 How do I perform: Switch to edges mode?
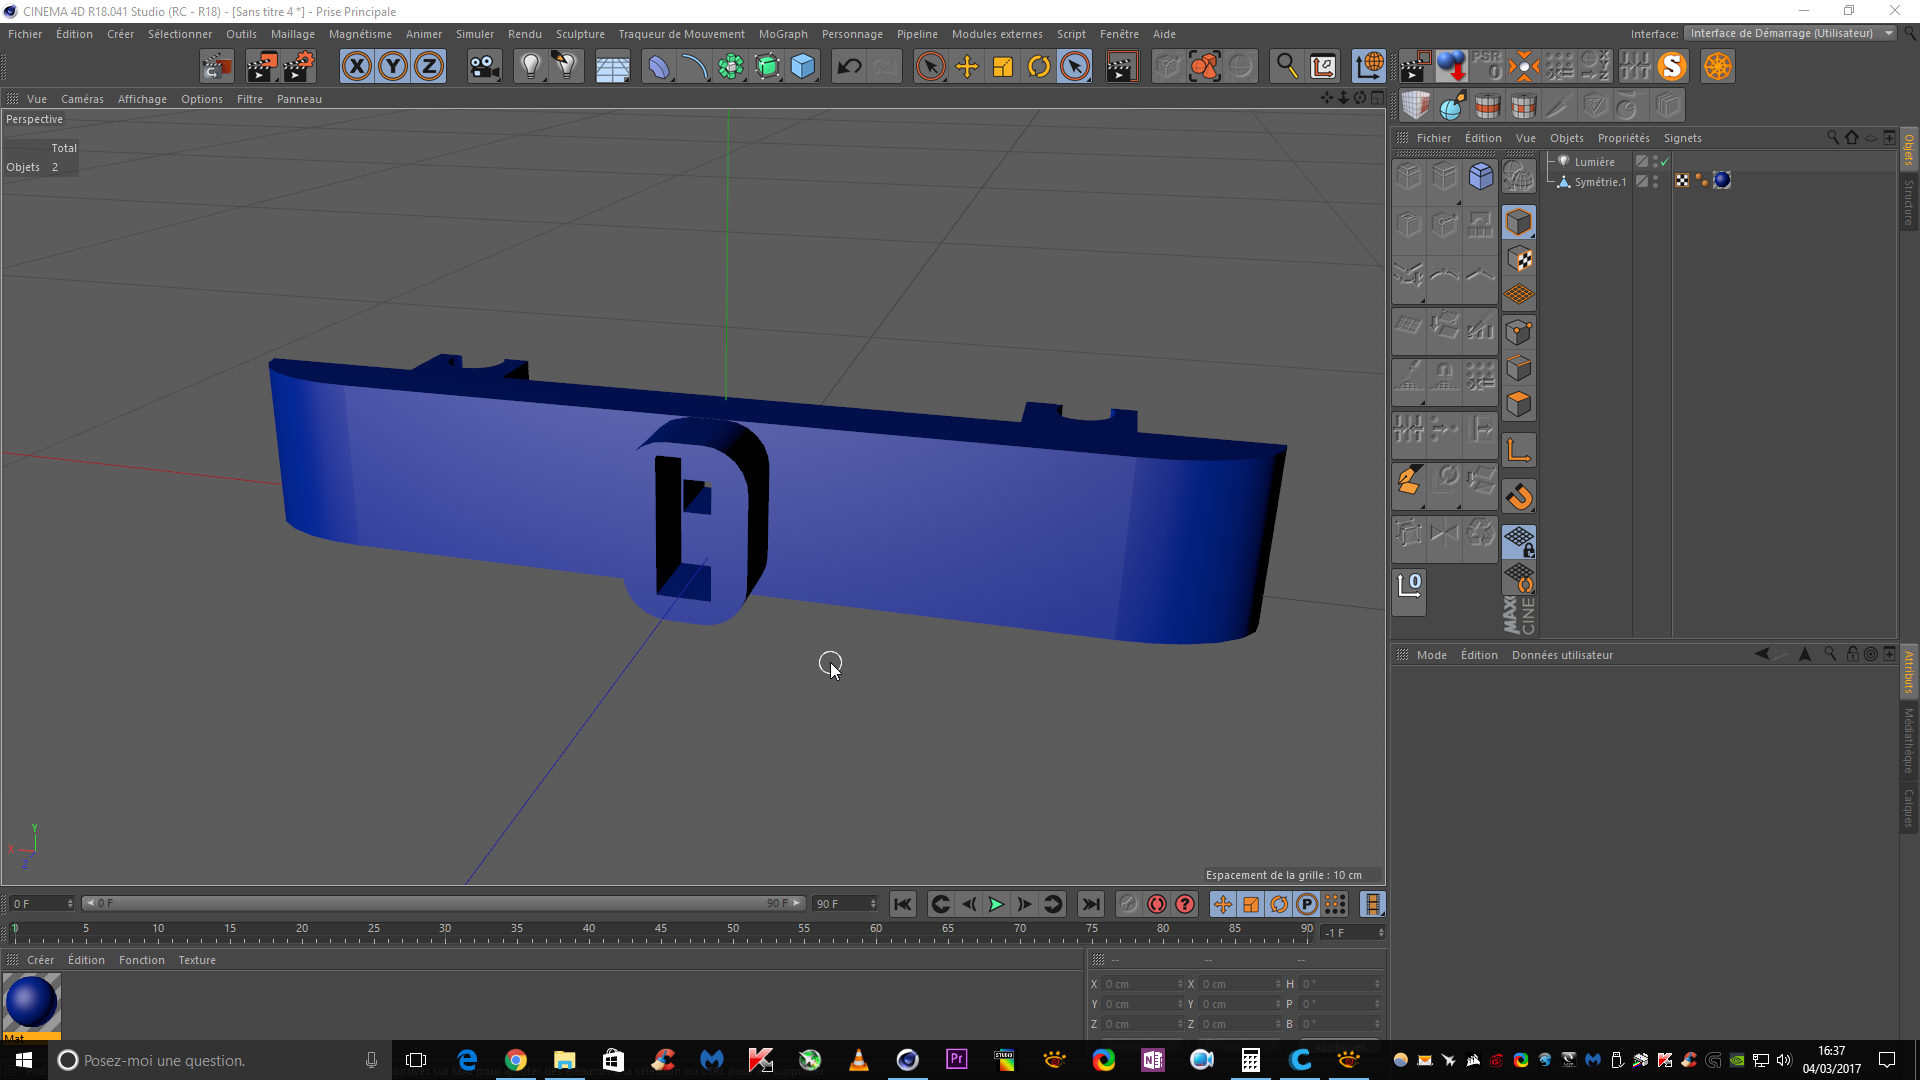[x=1519, y=368]
